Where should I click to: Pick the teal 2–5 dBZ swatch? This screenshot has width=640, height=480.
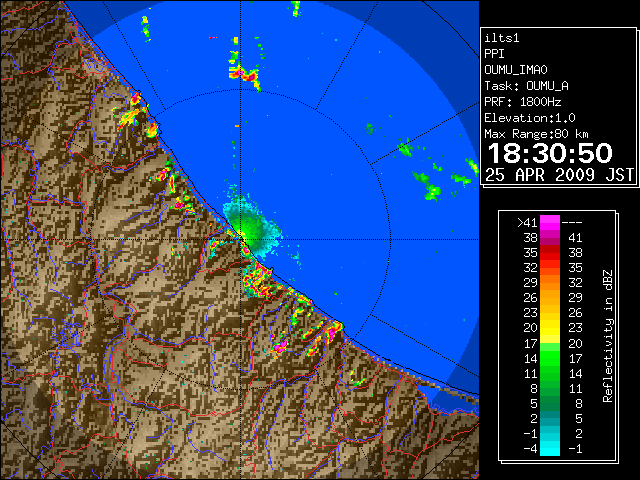[550, 418]
